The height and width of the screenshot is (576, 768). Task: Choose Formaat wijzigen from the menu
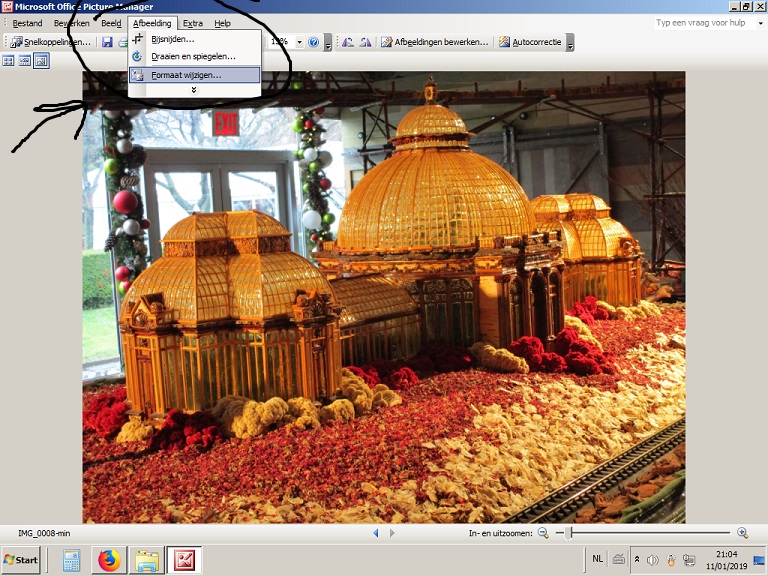point(186,74)
